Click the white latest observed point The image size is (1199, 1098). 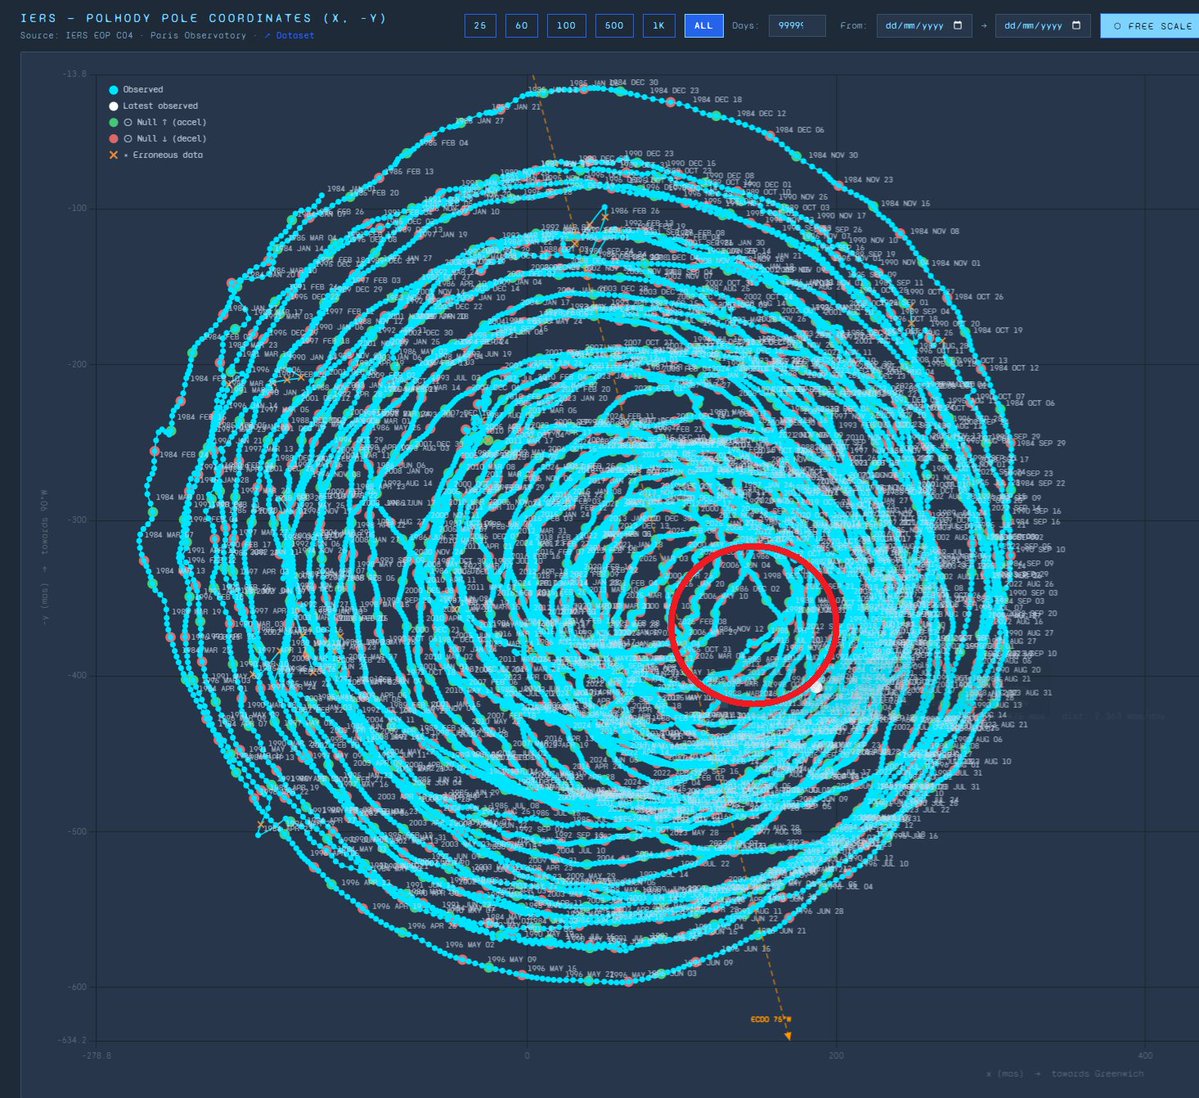click(817, 687)
